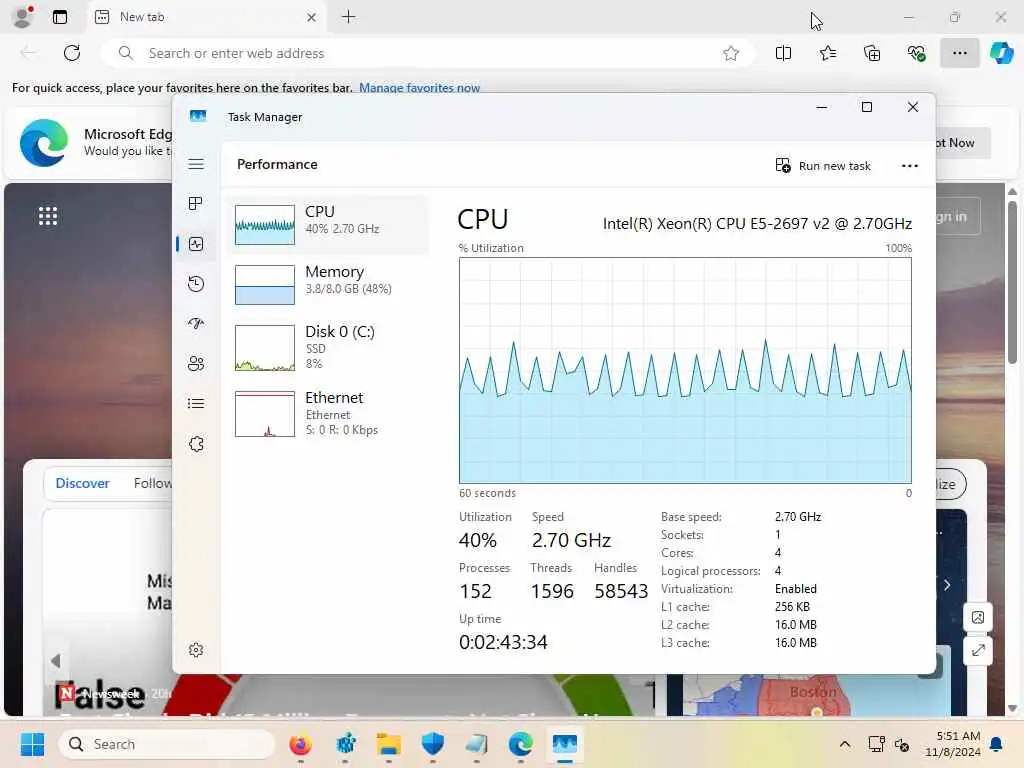
Task: Open Copilot sidebar icon in Edge
Action: [1001, 53]
